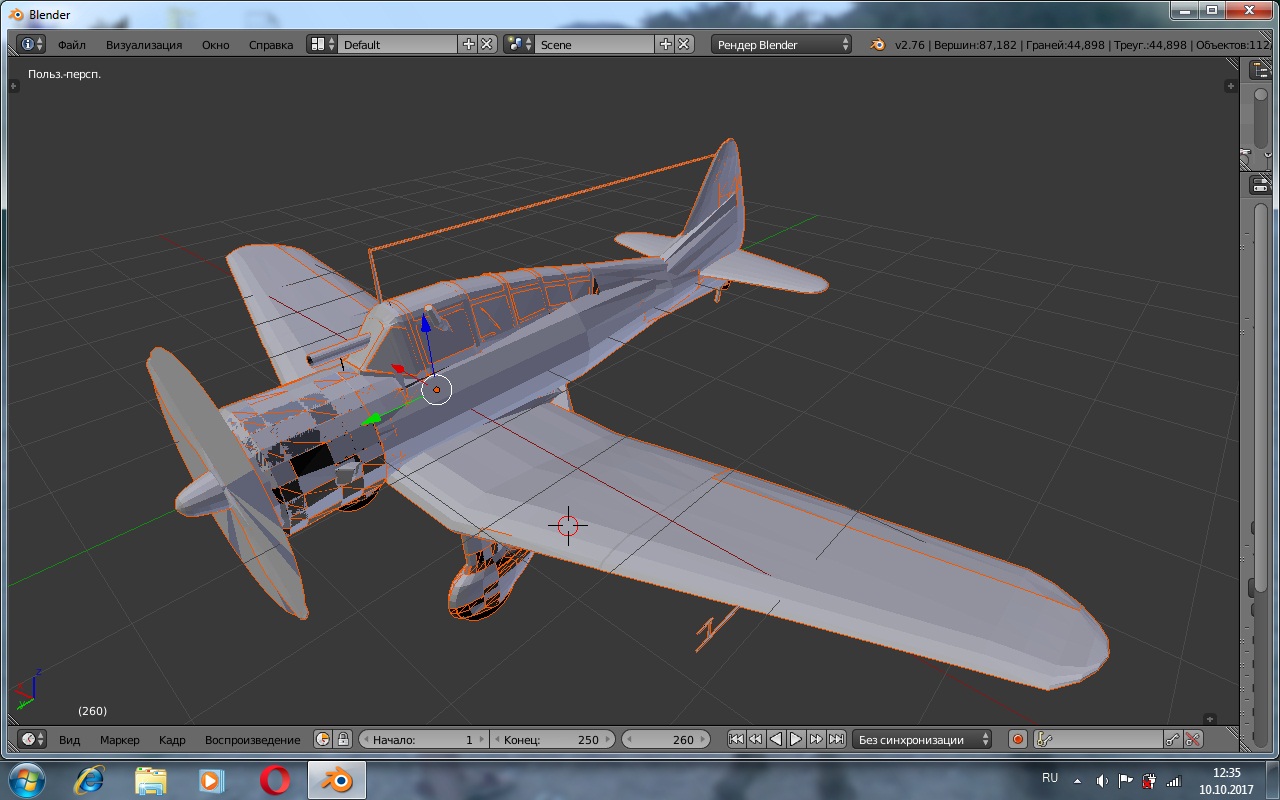The image size is (1280, 800).
Task: Open the Окно menu
Action: click(215, 45)
